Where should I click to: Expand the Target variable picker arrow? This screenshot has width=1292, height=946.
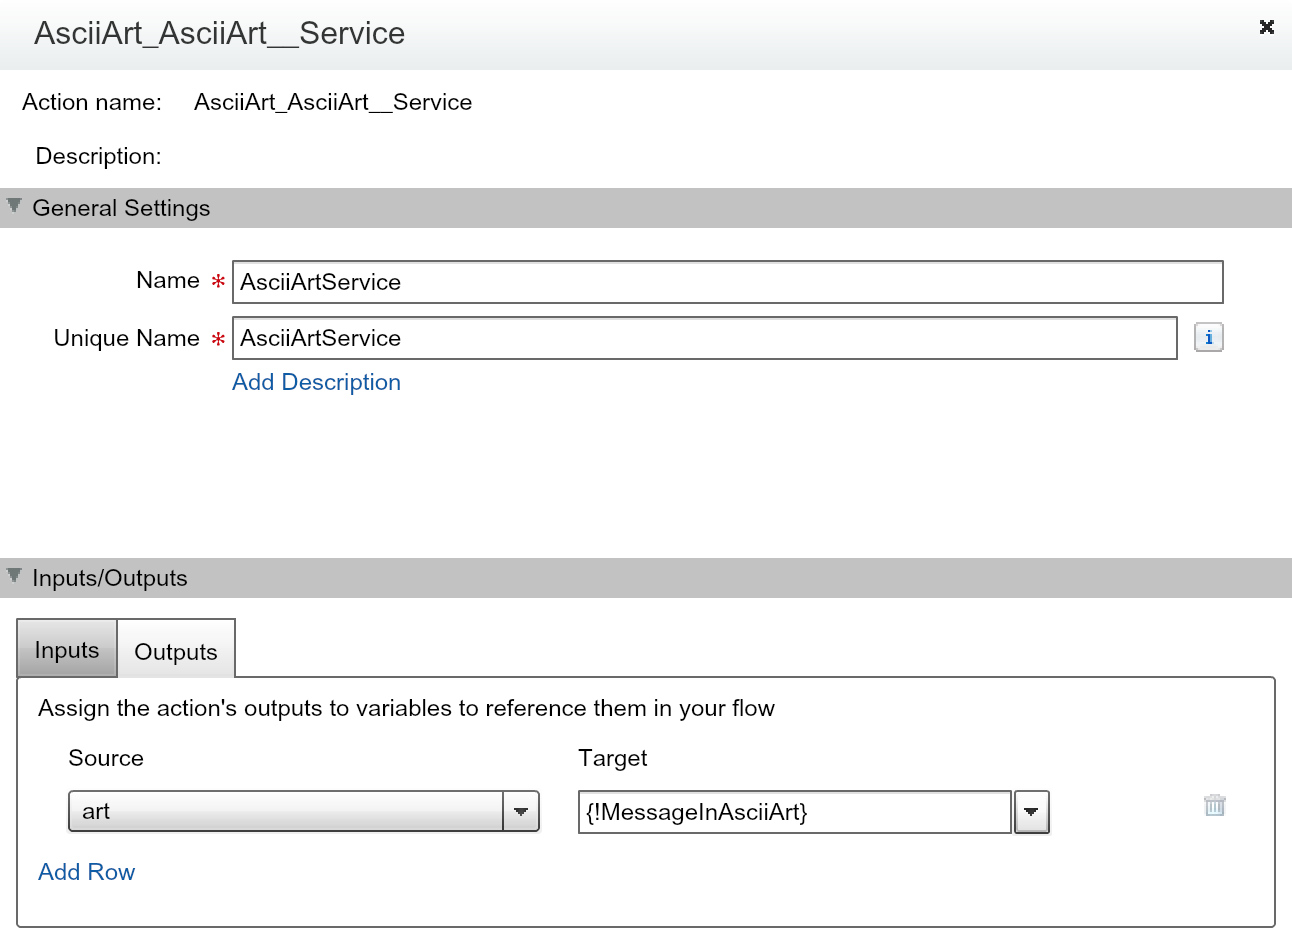(1031, 812)
